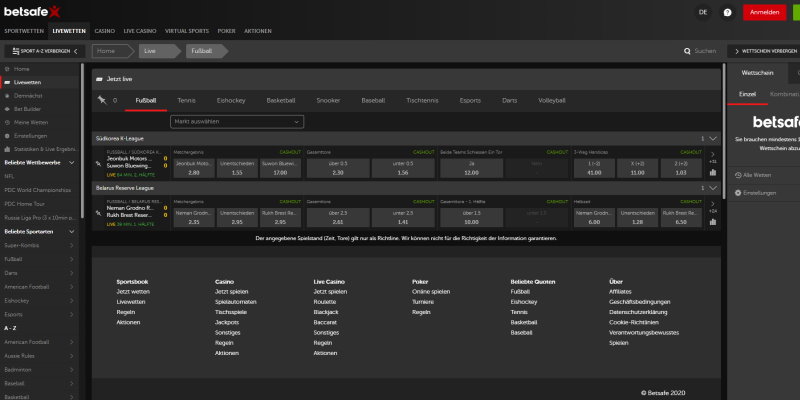
Task: Pin the Neman Grodno match
Action: pyautogui.click(x=98, y=213)
